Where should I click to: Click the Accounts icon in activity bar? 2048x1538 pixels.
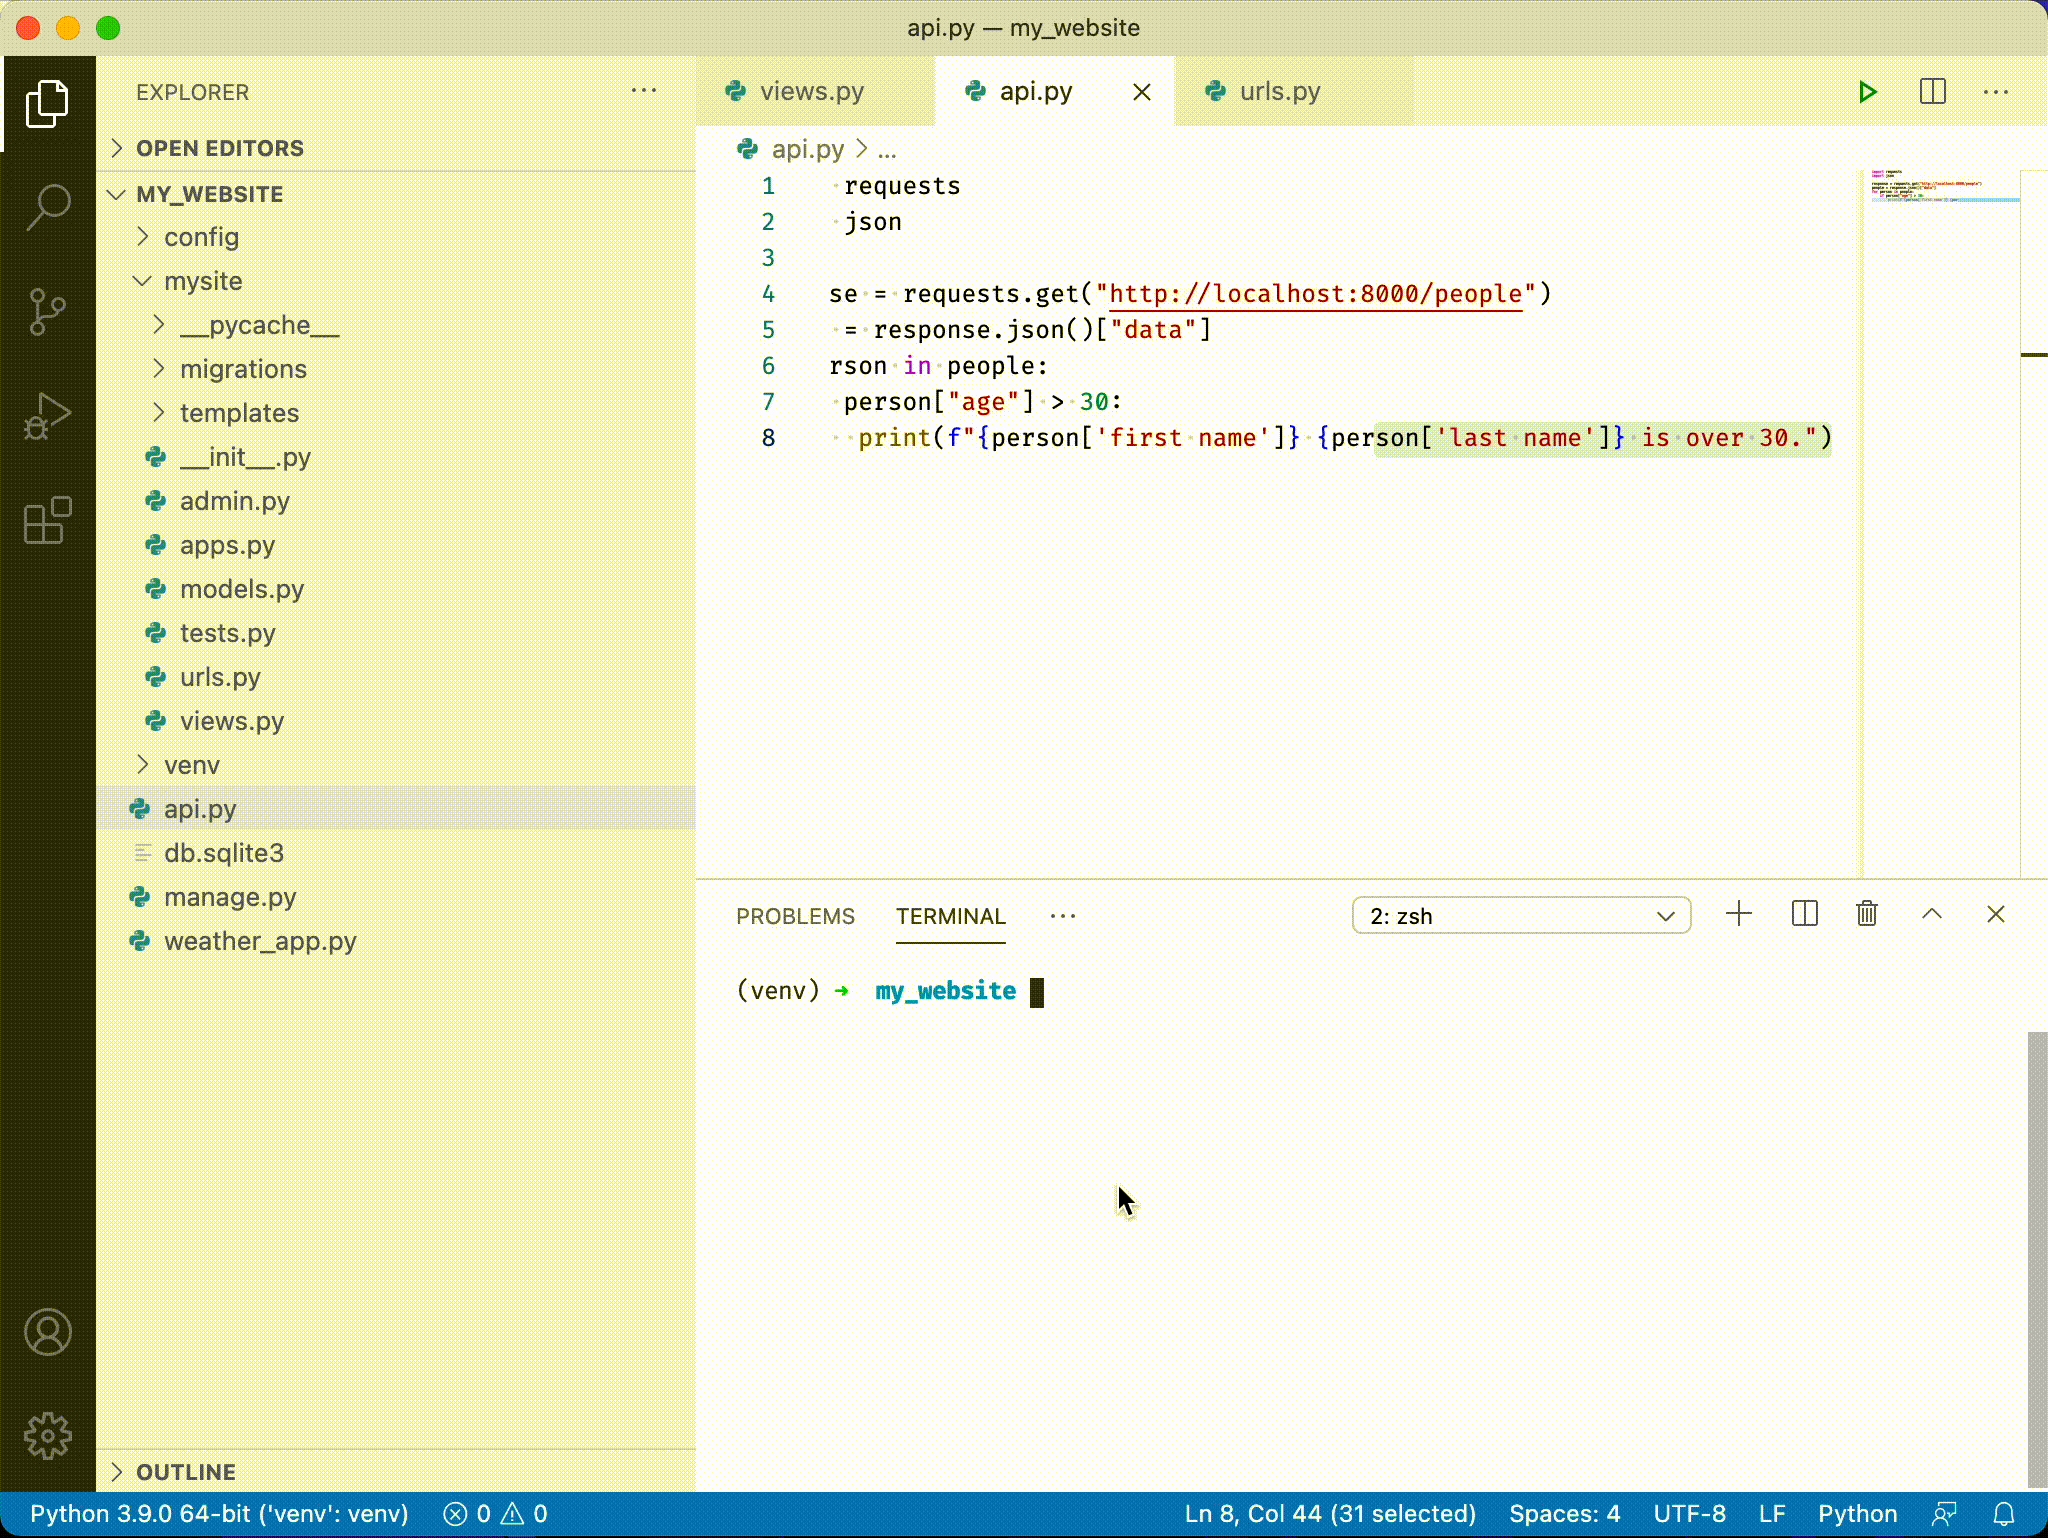tap(48, 1332)
